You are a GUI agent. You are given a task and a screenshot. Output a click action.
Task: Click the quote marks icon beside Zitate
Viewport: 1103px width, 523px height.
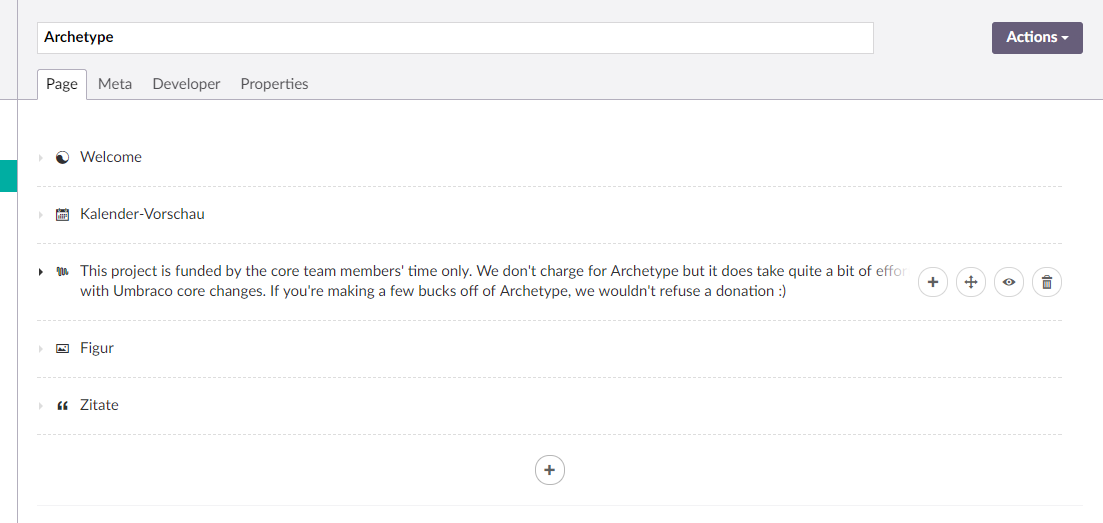coord(63,406)
